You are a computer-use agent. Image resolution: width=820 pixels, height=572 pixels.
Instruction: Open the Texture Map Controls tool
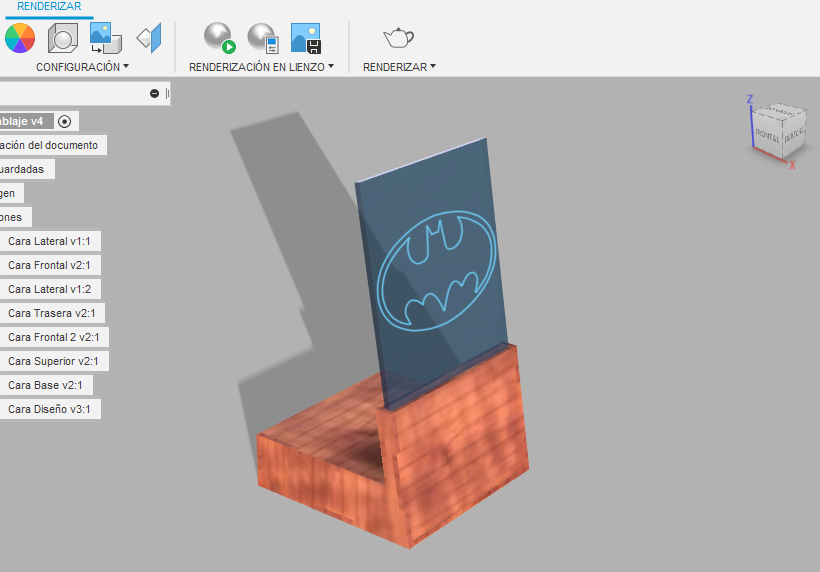pos(149,38)
